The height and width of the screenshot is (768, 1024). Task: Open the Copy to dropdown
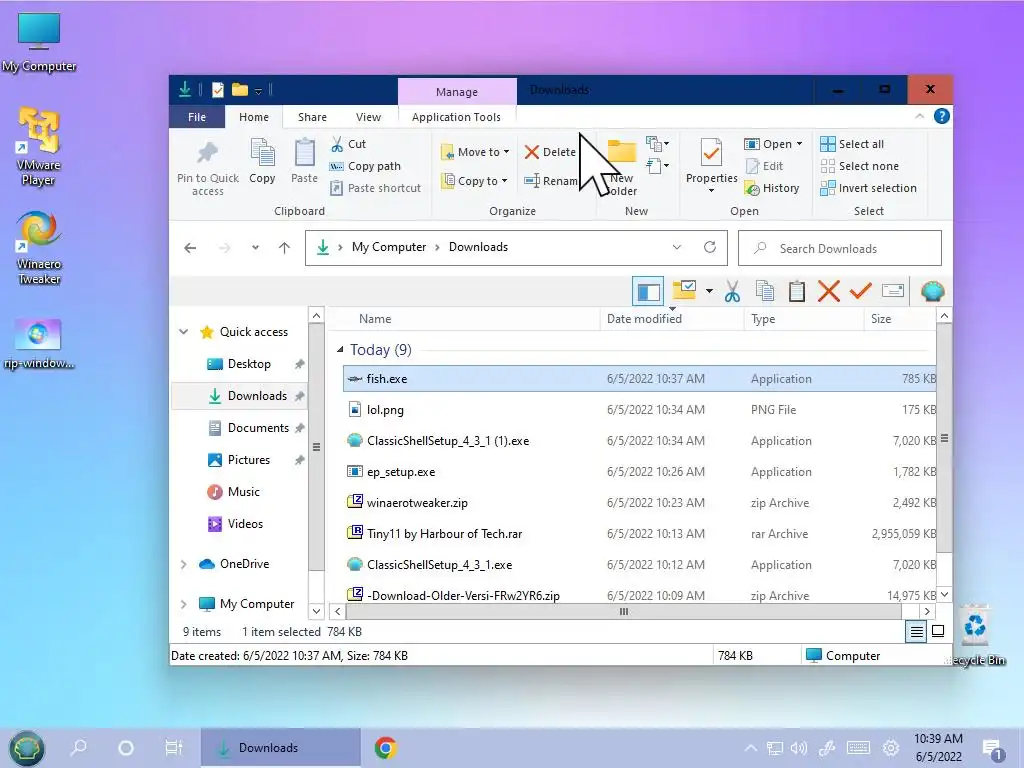(x=475, y=181)
